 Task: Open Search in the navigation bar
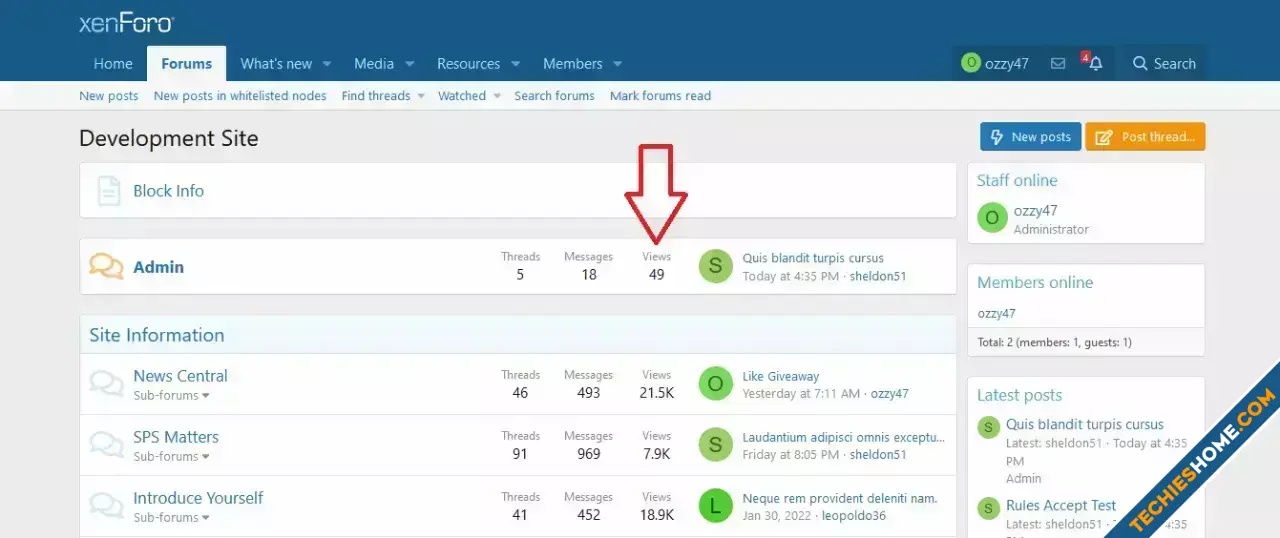coord(1164,63)
